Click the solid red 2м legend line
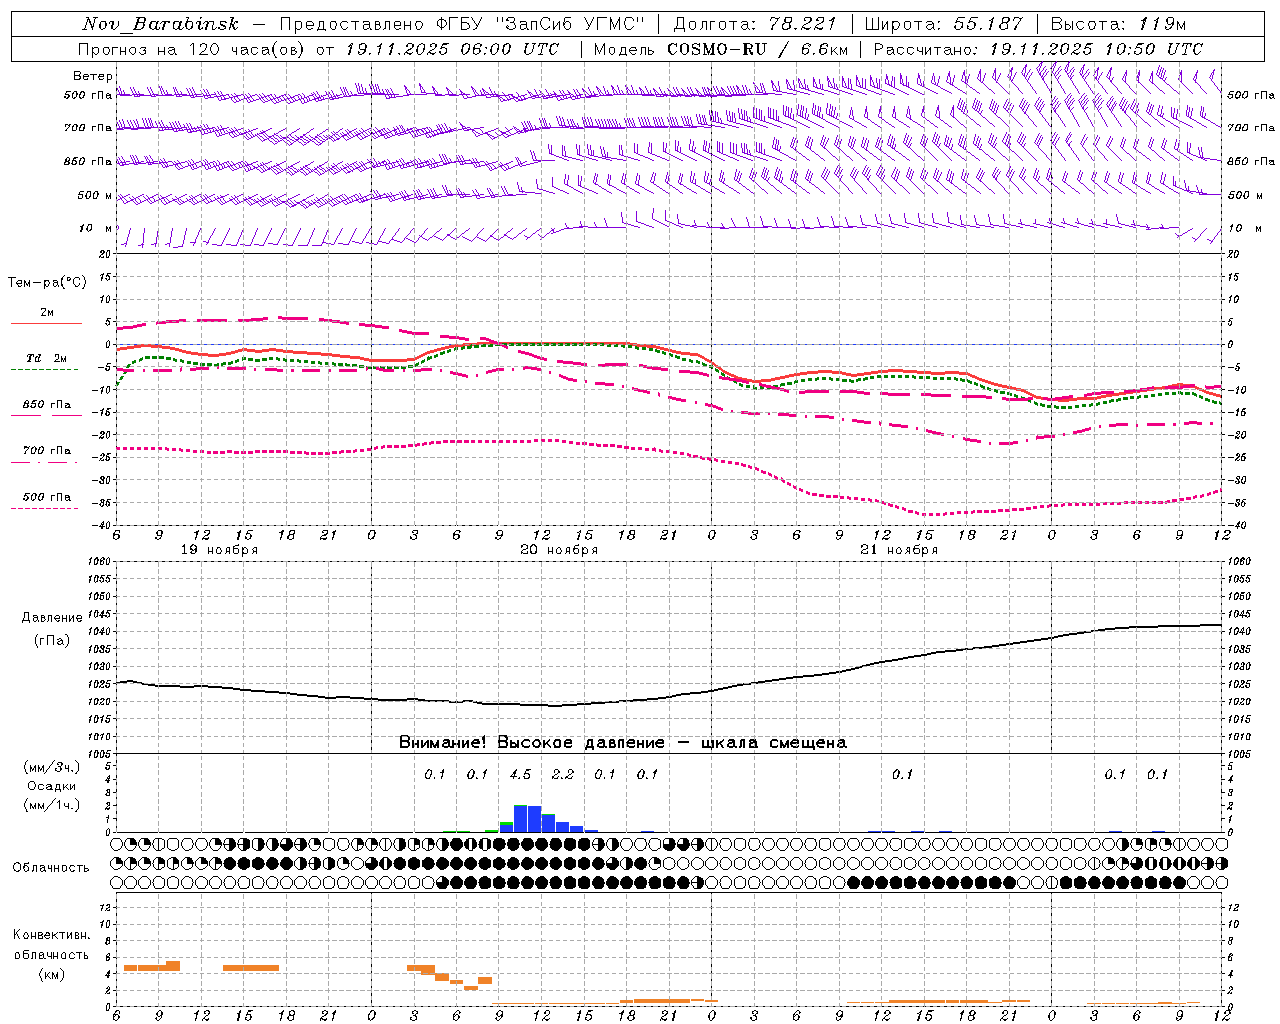Image resolution: width=1280 pixels, height=1024 pixels. (46, 323)
